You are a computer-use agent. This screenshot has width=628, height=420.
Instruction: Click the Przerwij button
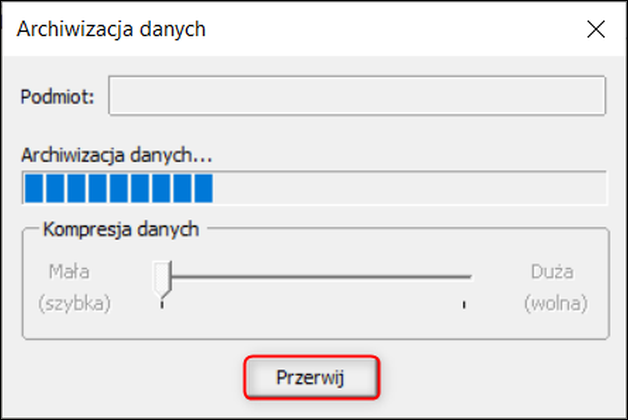click(x=312, y=378)
